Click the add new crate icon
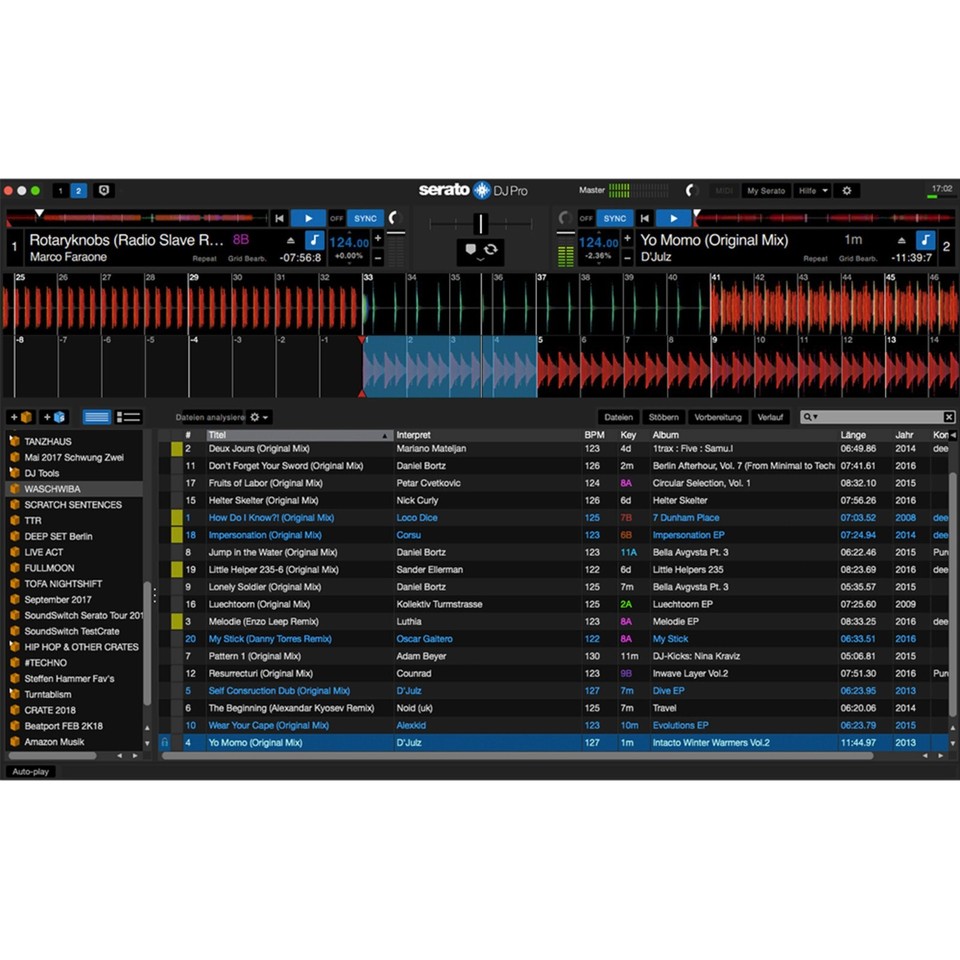 20,417
